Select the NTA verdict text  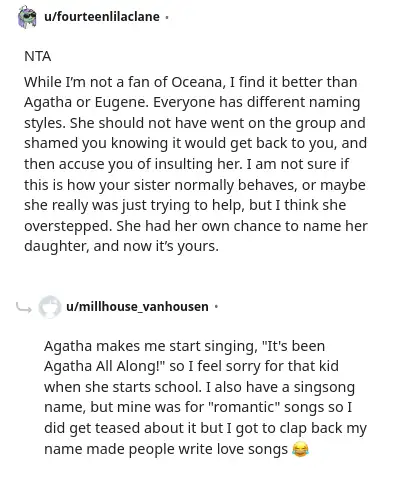pyautogui.click(x=38, y=56)
